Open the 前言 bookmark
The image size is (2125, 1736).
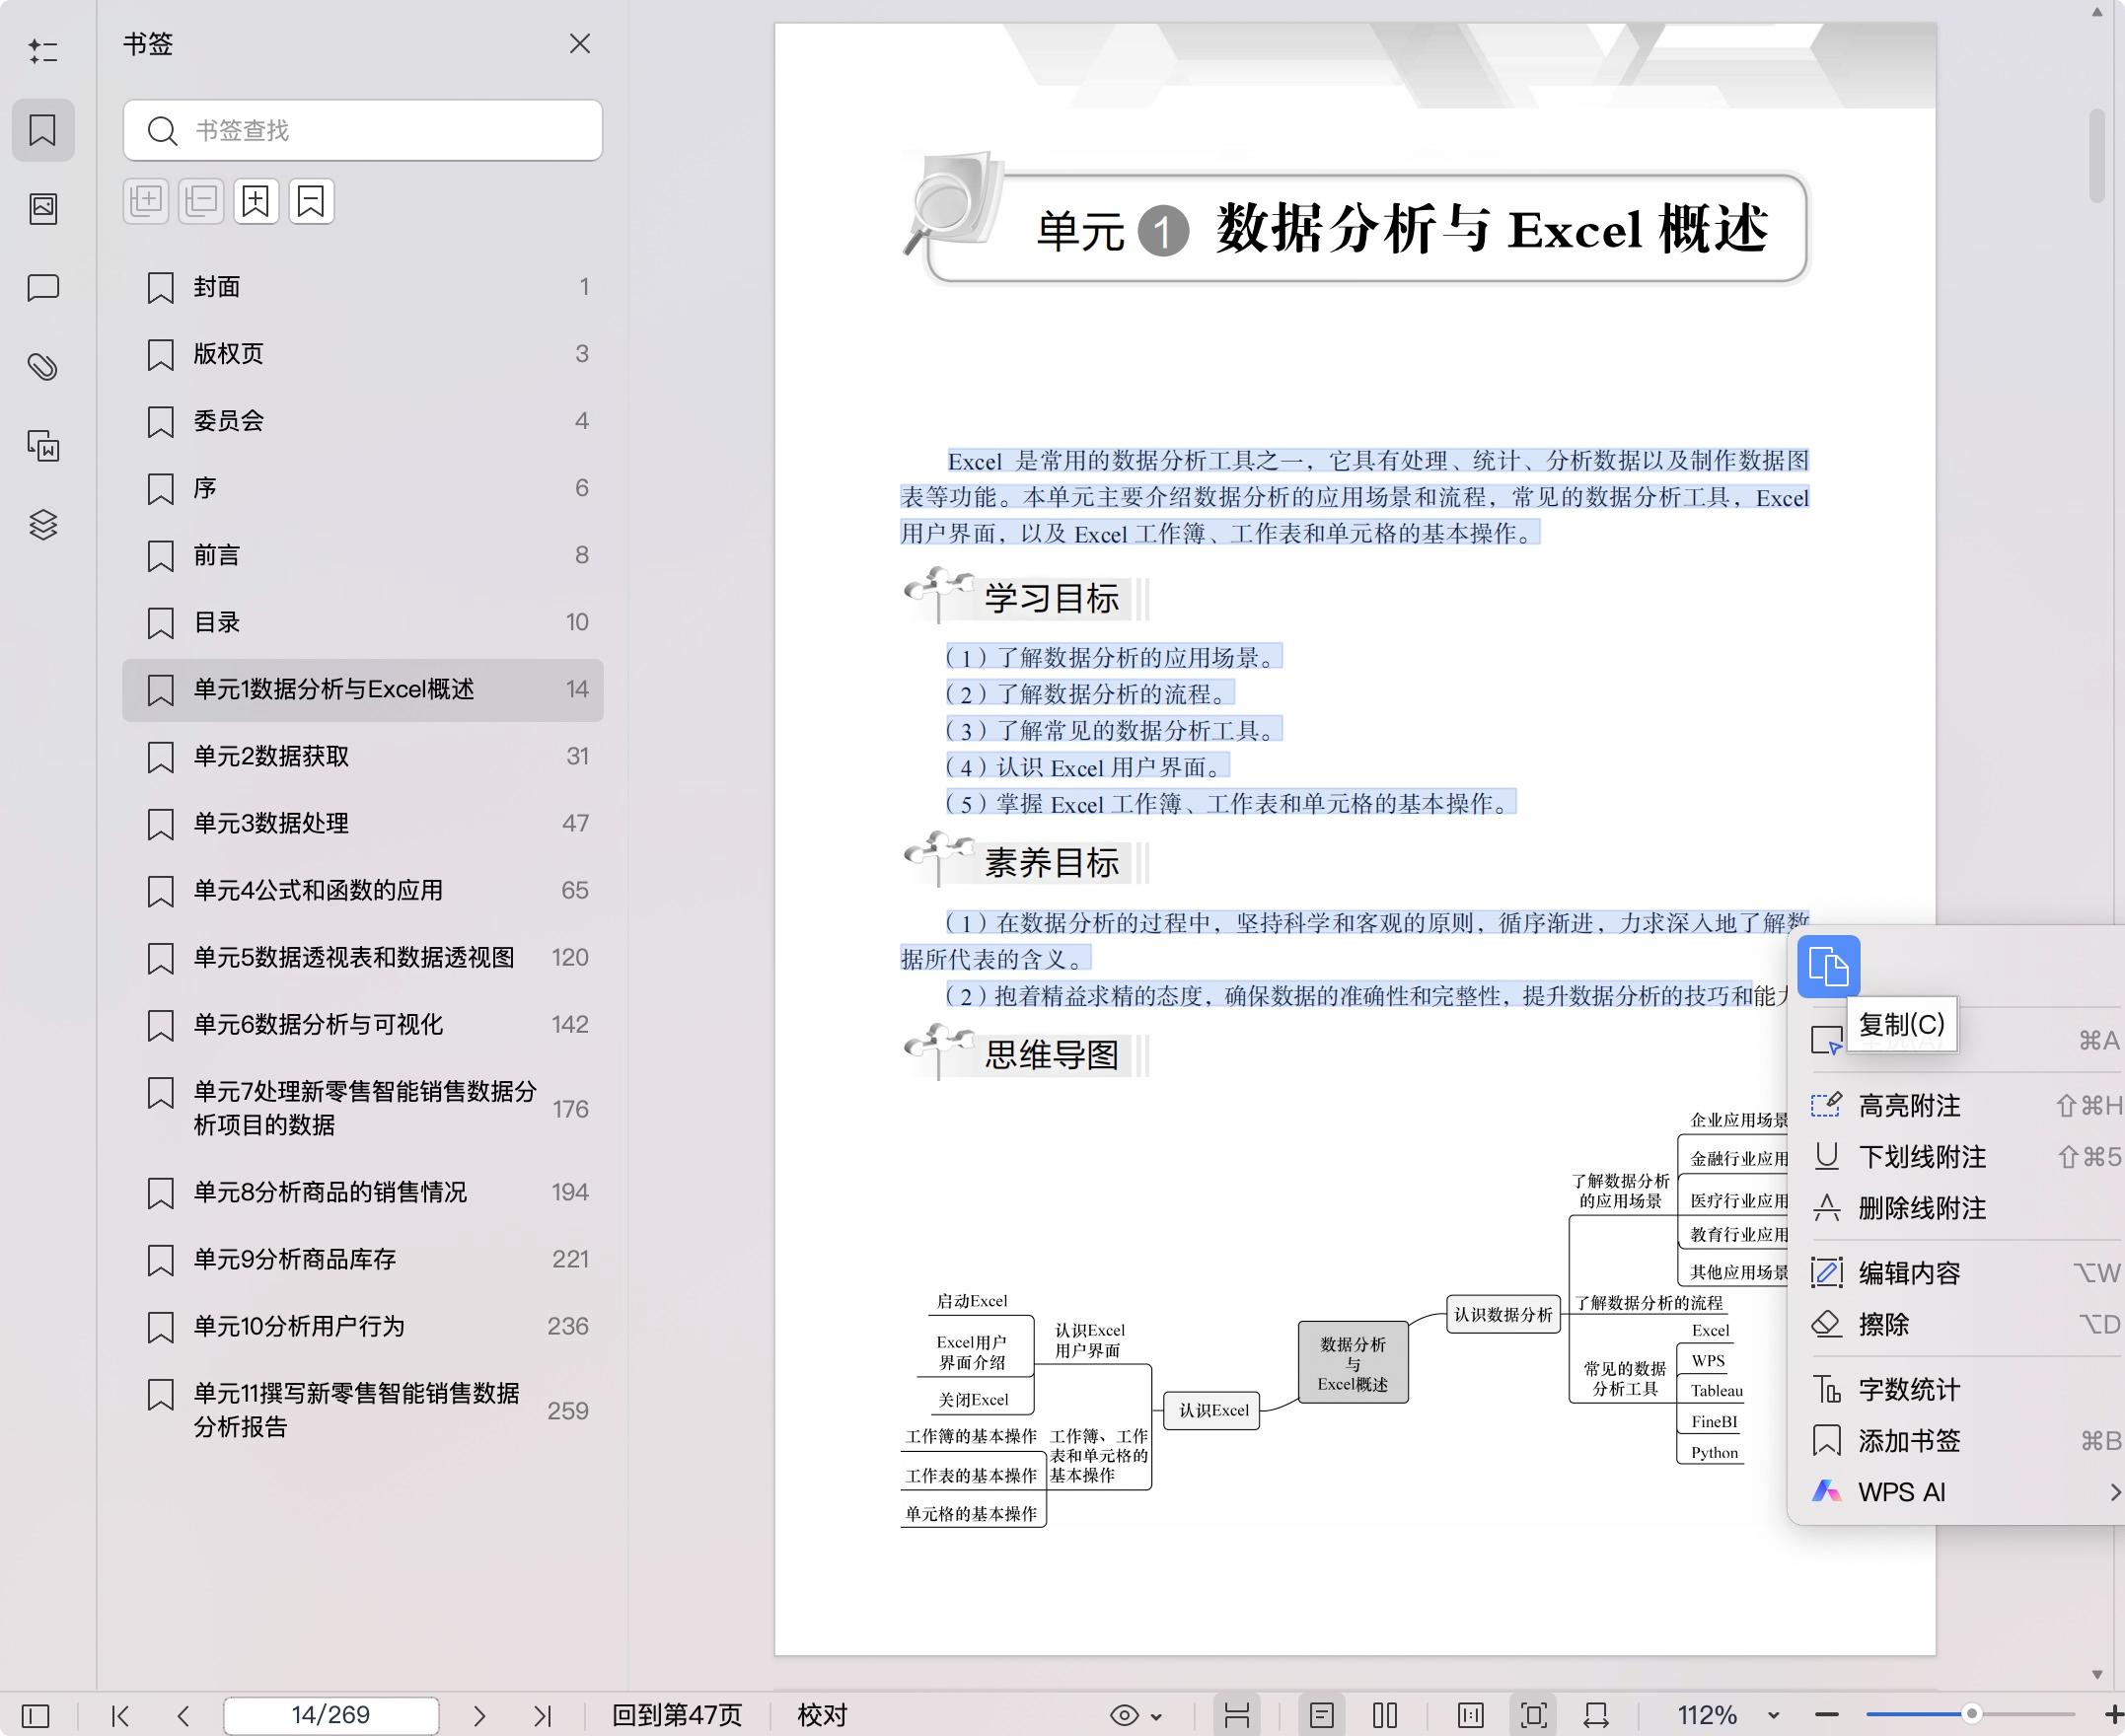click(x=363, y=555)
